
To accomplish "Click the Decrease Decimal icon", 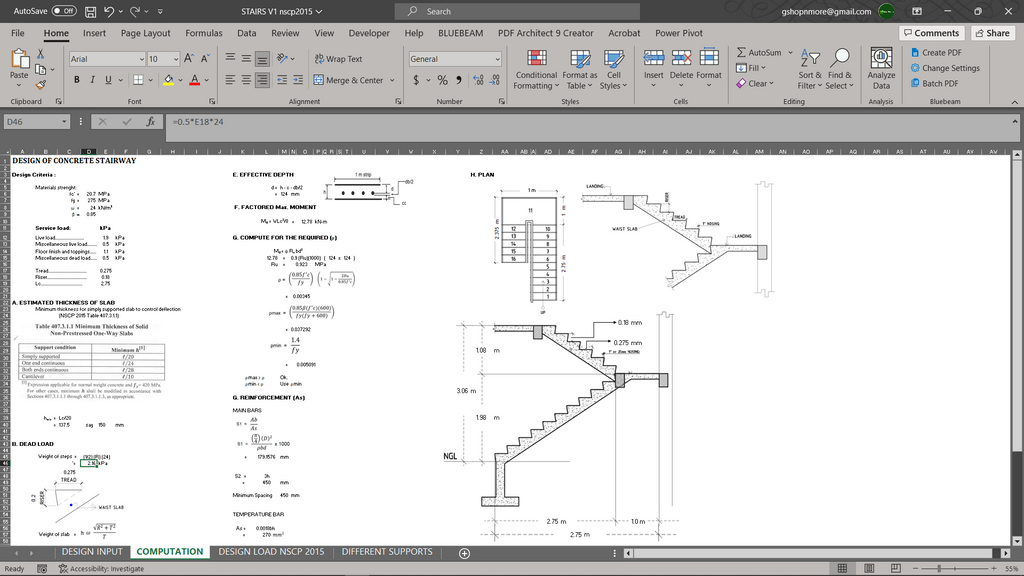I will tap(494, 80).
